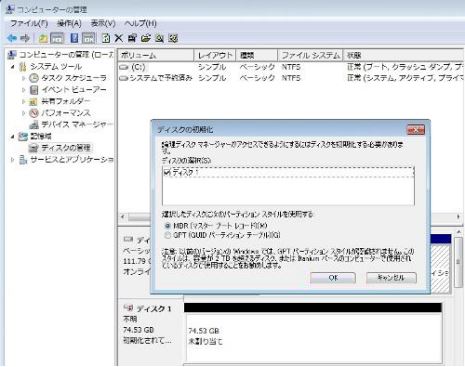Expand the 共有フォルダー tree node
465x367 pixels.
24,102
